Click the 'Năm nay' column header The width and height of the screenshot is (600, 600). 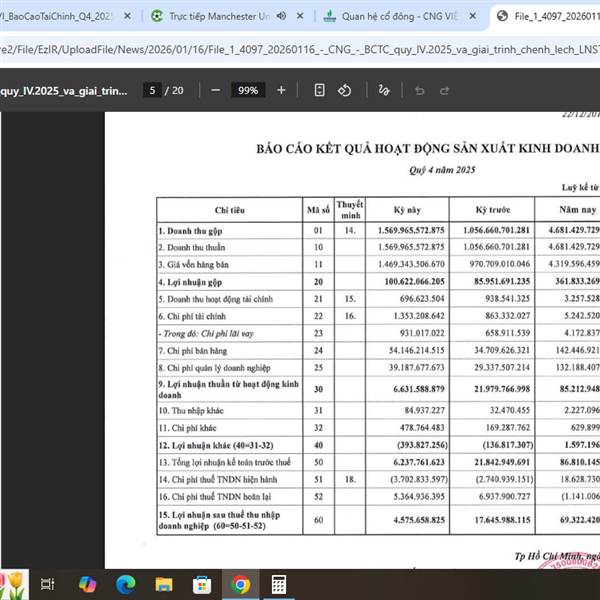tap(577, 210)
